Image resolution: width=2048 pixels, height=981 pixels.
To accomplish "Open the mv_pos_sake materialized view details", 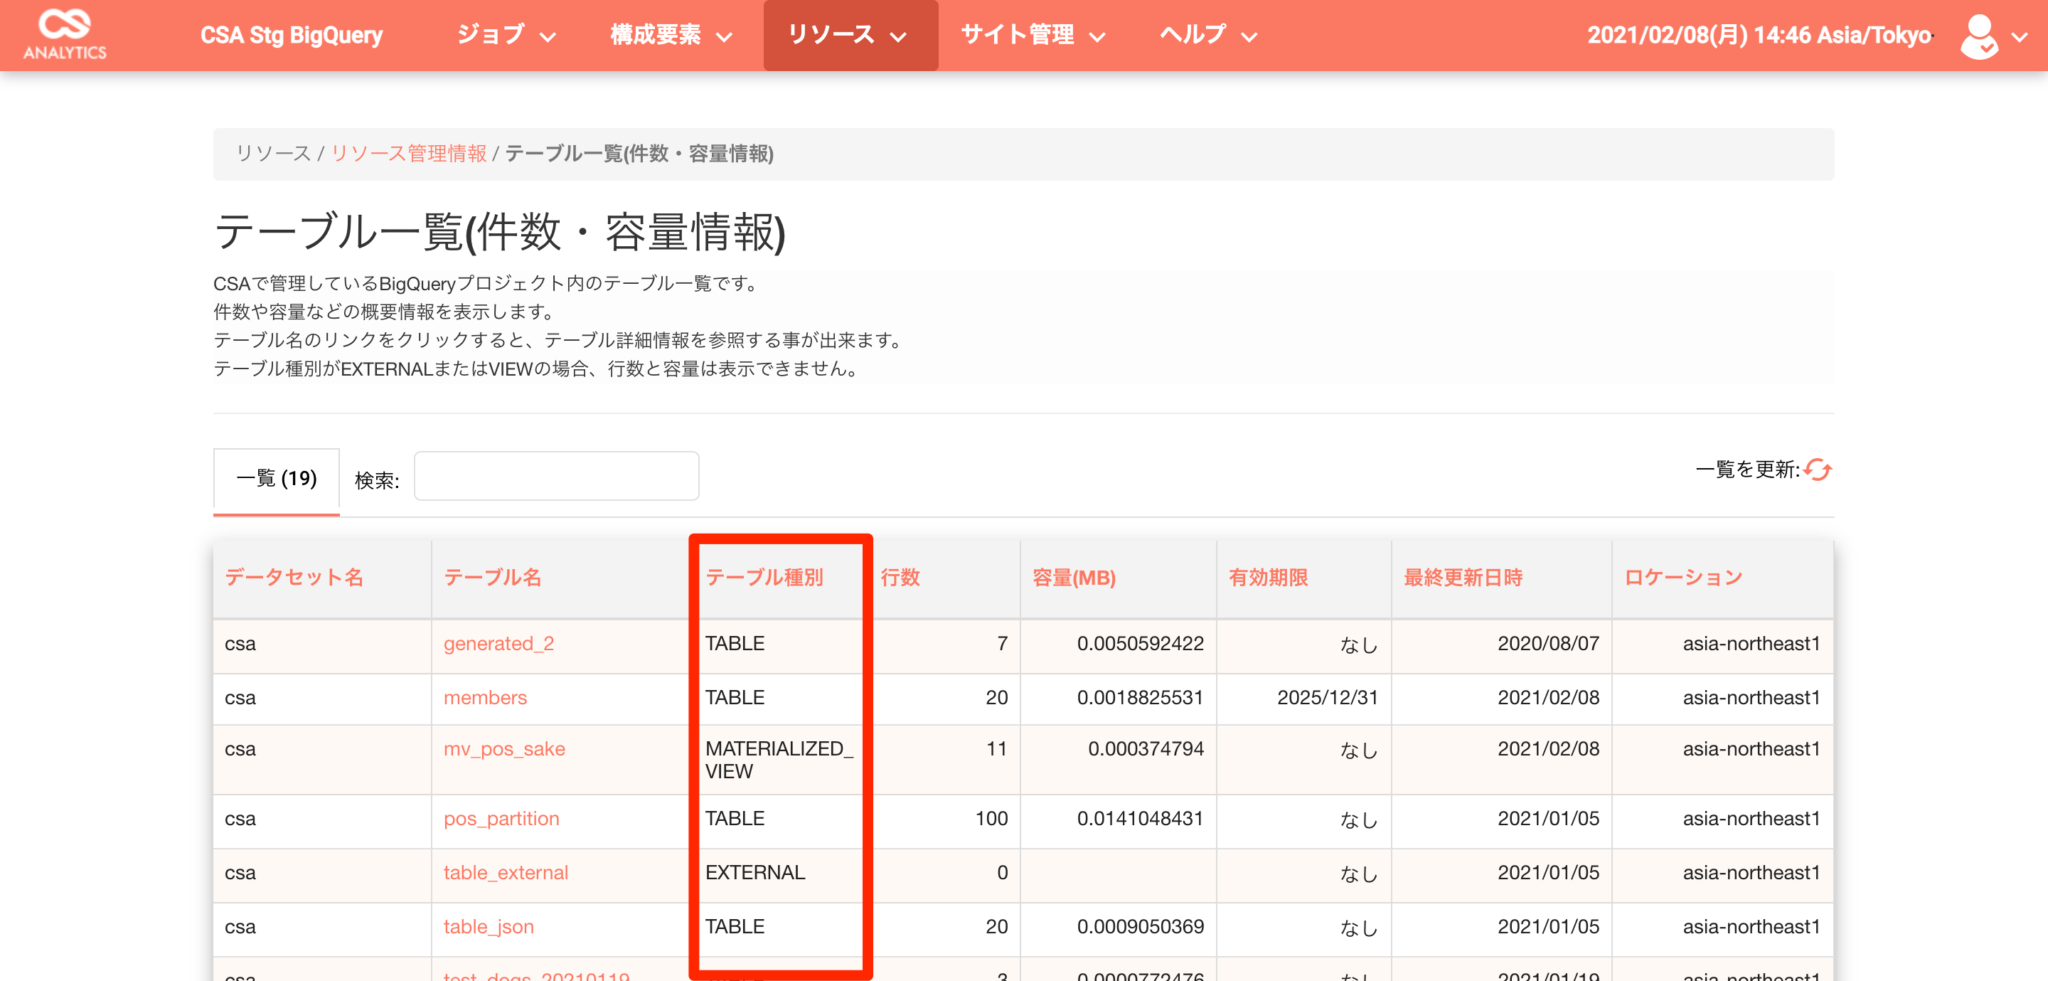I will point(504,748).
